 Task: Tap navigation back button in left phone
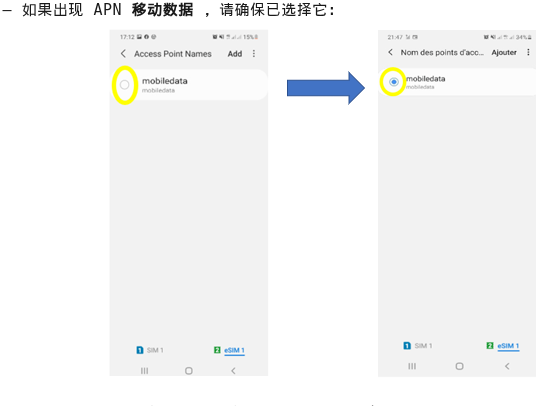point(233,371)
